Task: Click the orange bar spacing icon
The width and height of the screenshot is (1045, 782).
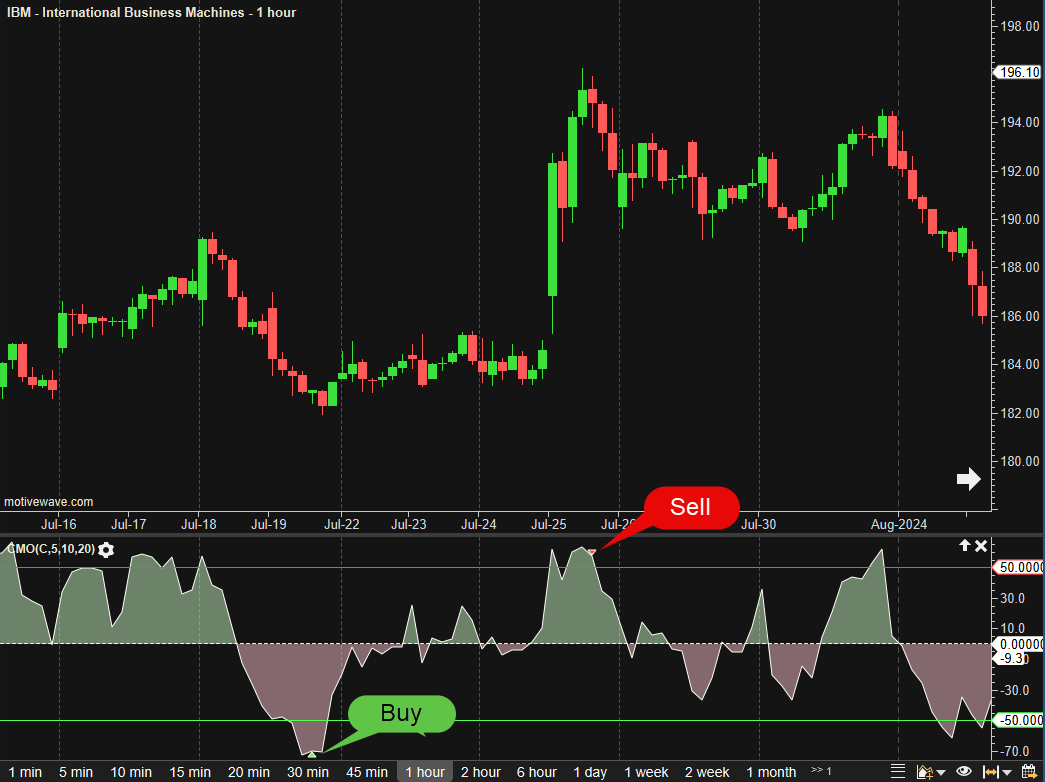Action: click(x=994, y=772)
